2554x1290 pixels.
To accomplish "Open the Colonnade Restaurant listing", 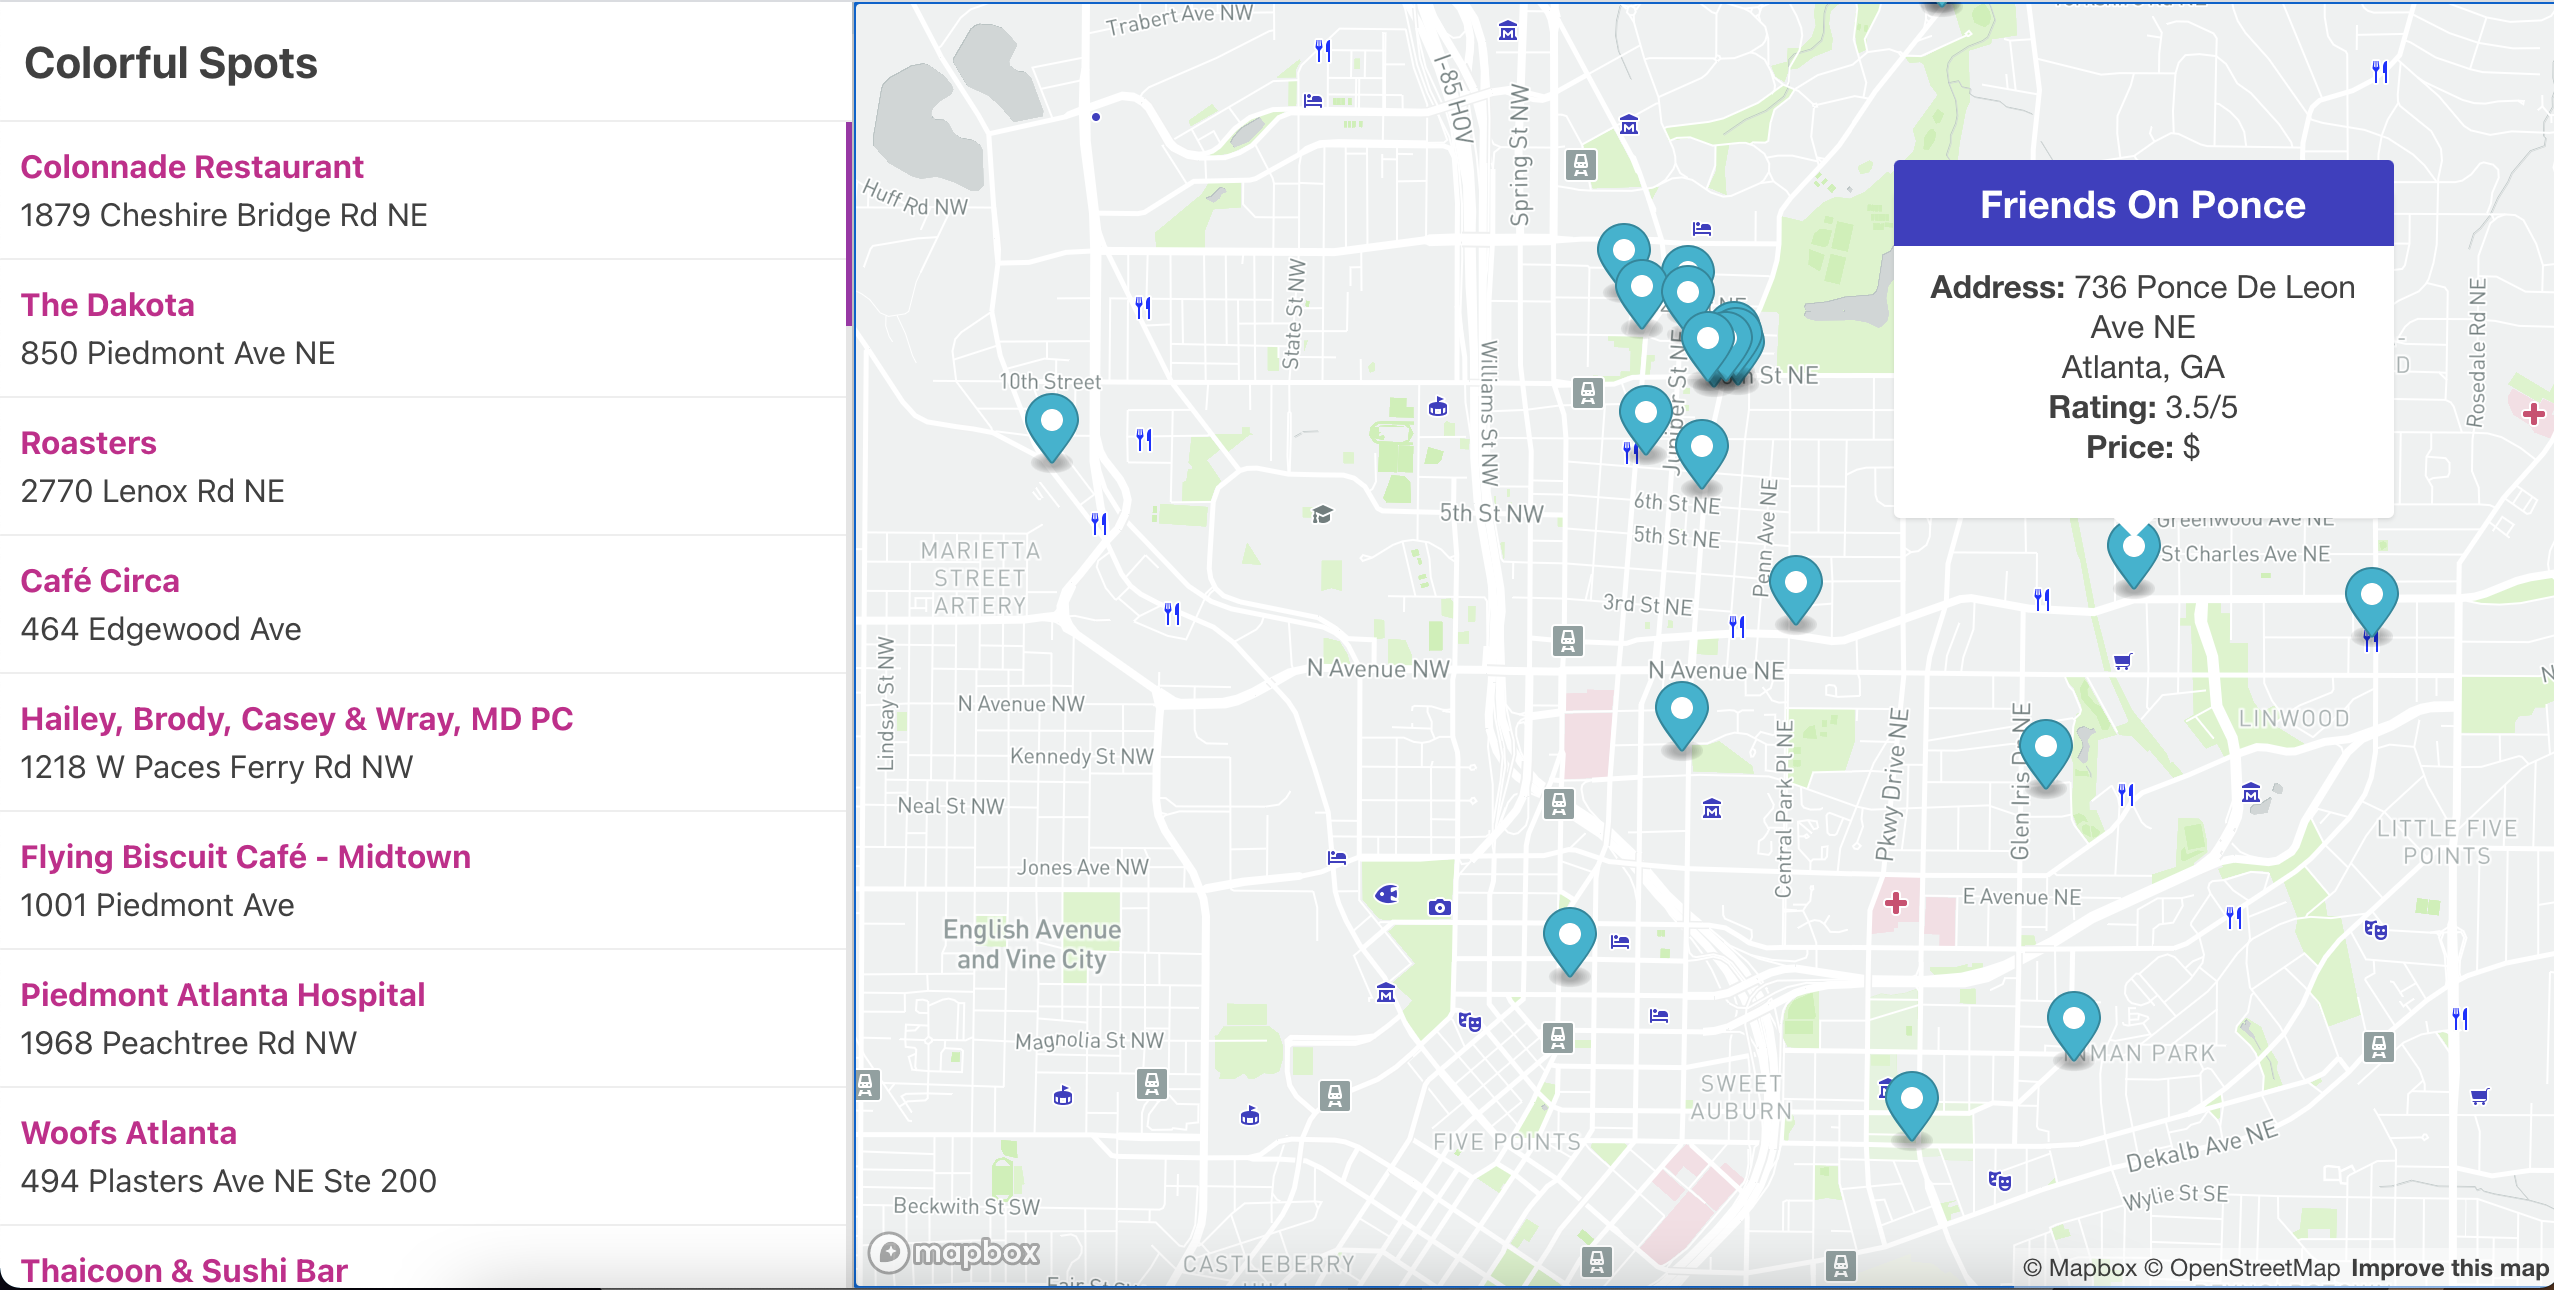I will (x=192, y=167).
